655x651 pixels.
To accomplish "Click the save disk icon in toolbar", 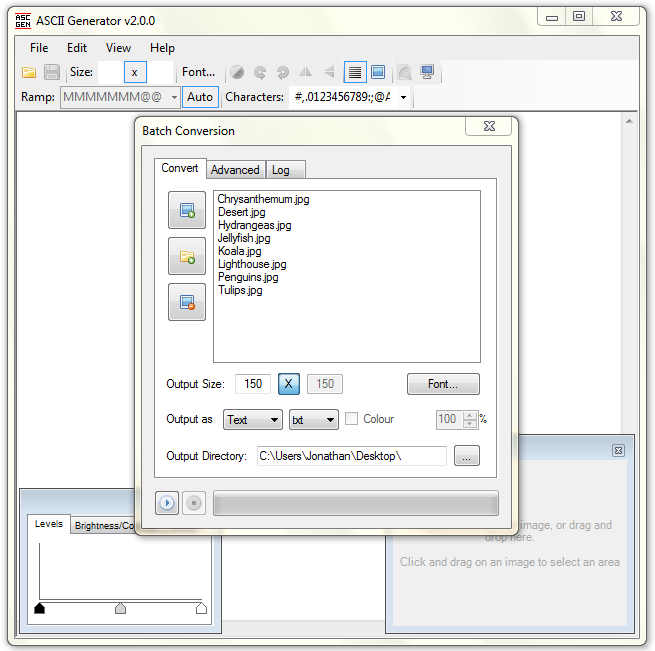I will tap(52, 72).
